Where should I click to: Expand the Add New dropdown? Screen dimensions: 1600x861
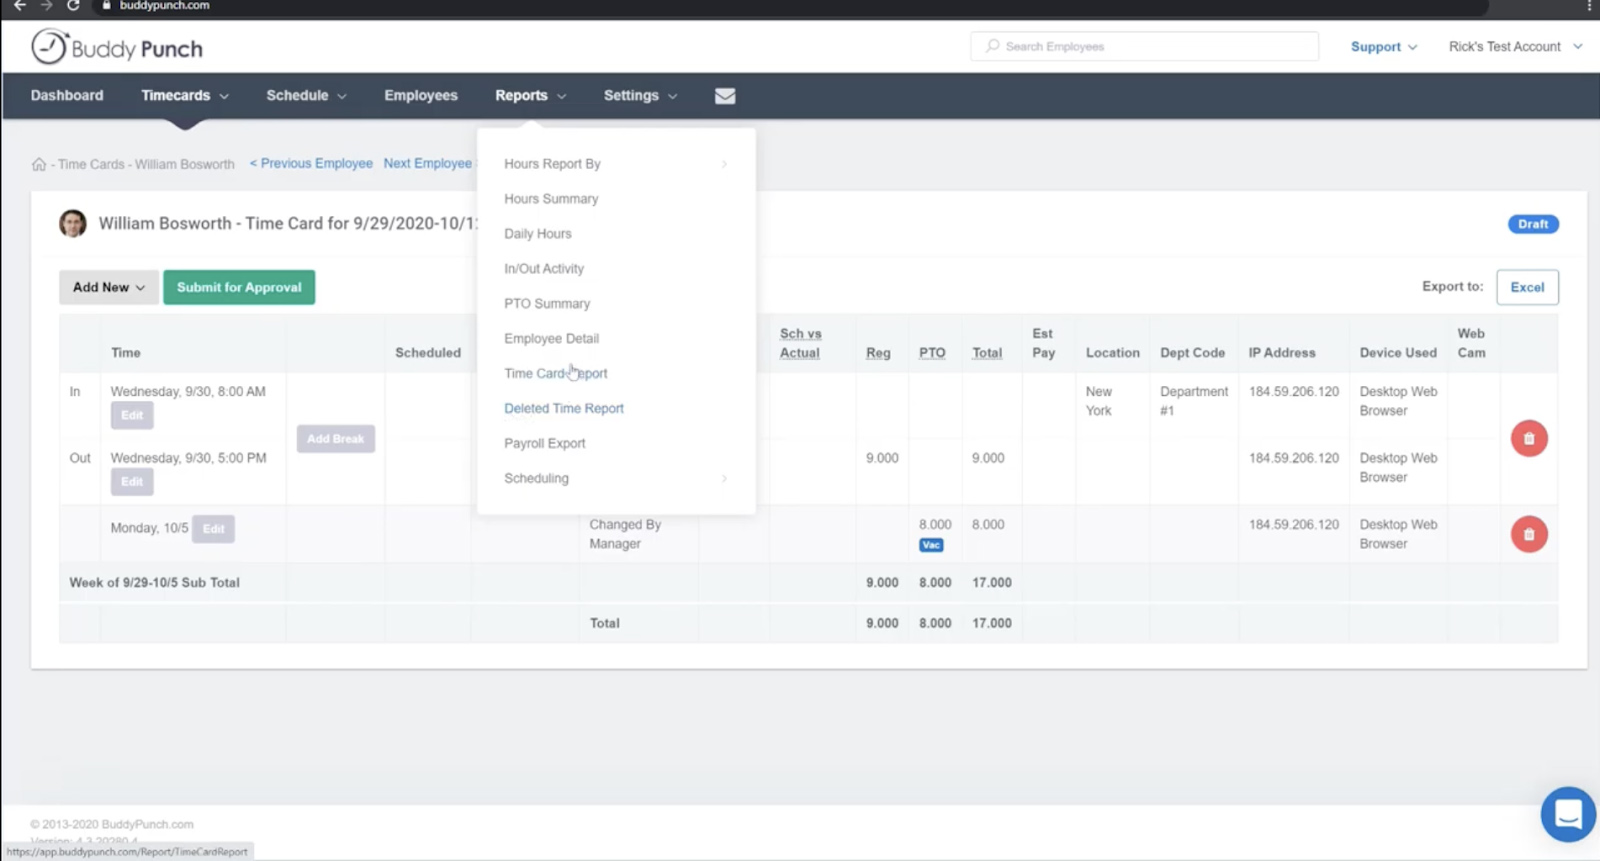[x=108, y=287]
